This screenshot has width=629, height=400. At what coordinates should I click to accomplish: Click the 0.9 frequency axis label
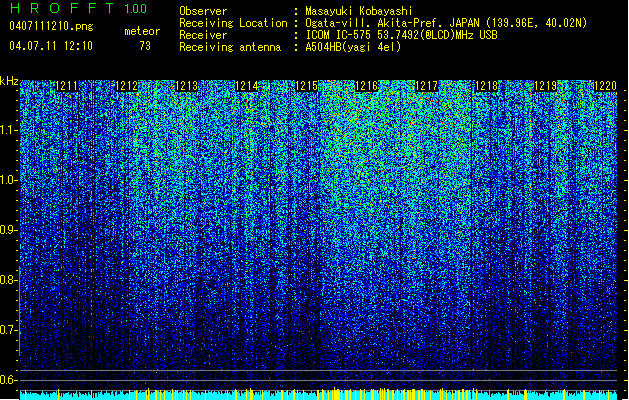8,230
